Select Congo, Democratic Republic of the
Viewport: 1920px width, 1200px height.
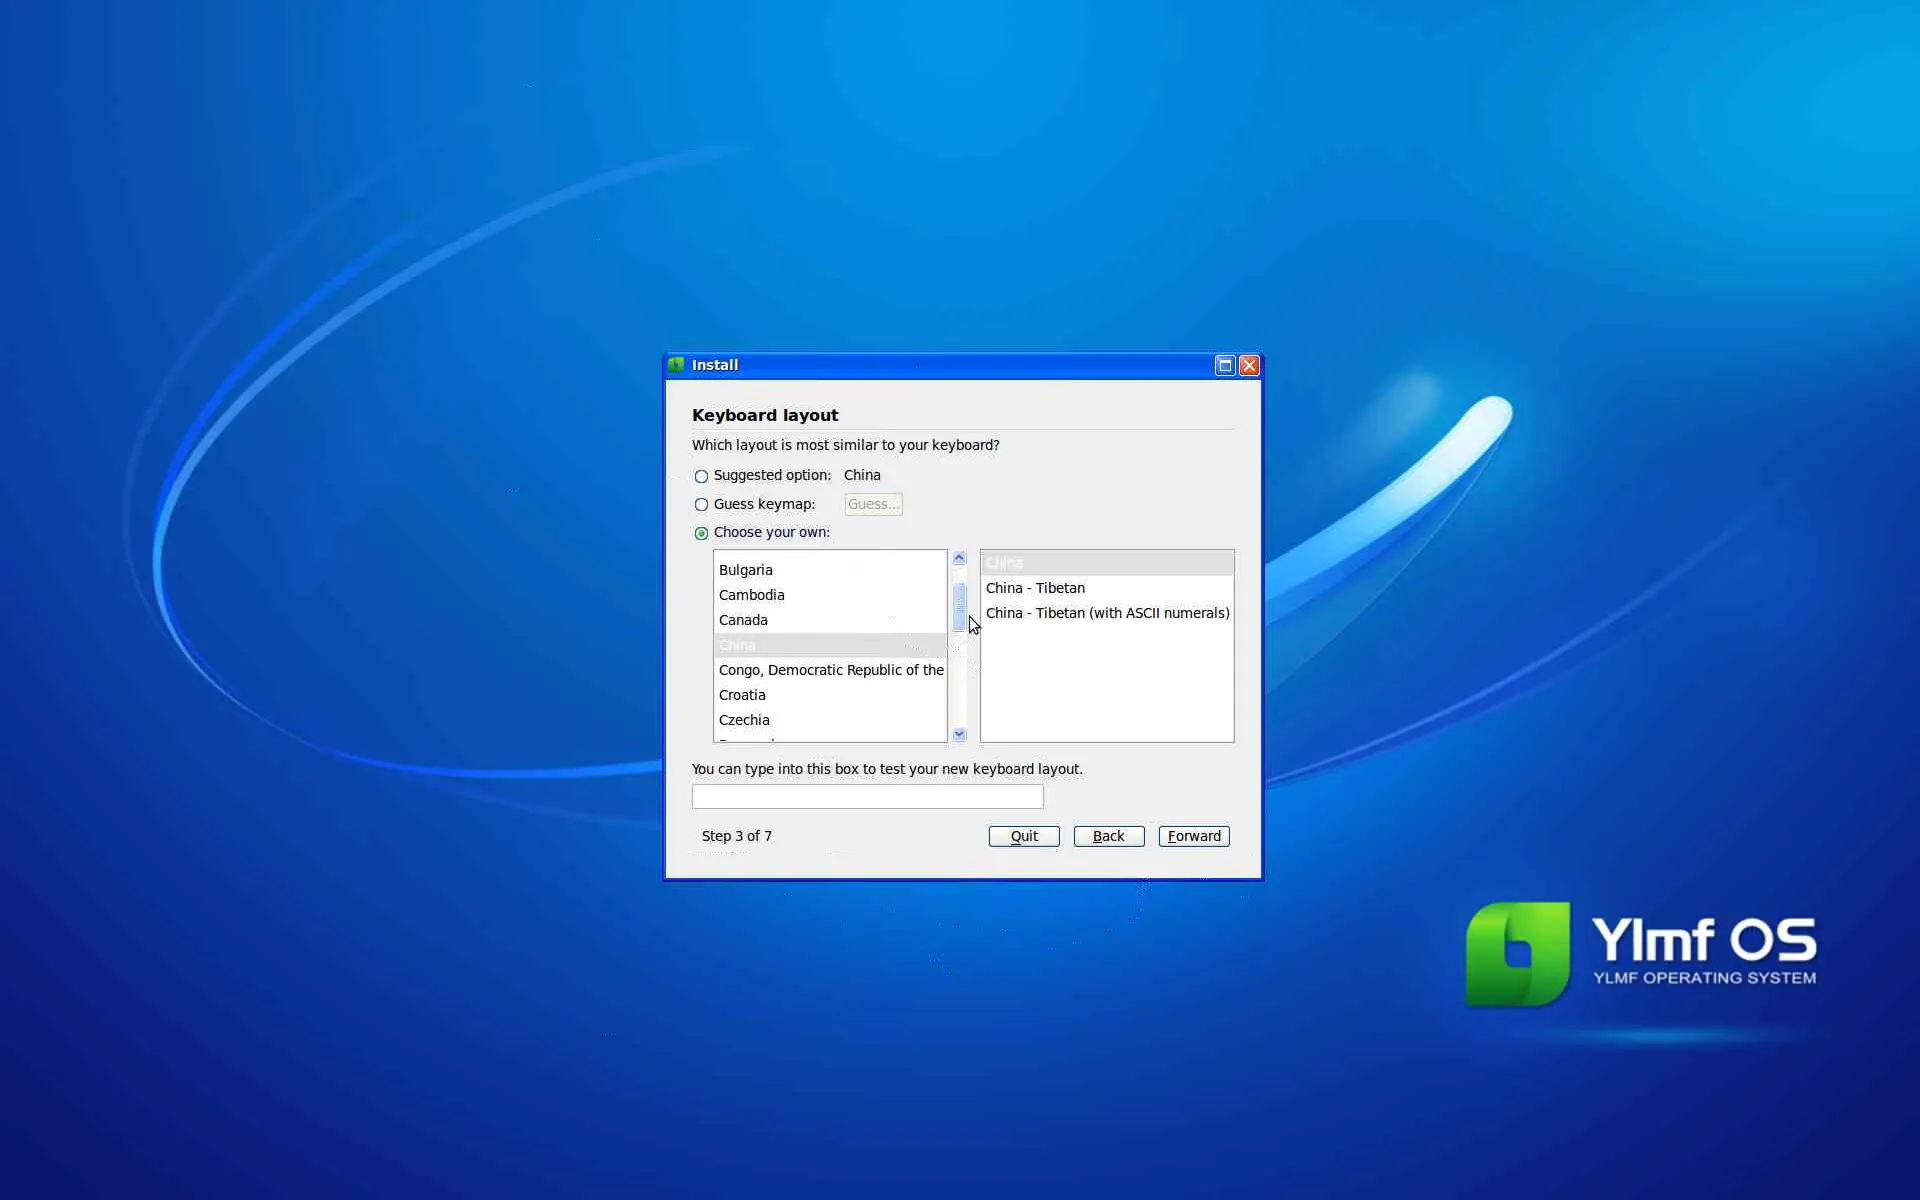pyautogui.click(x=830, y=670)
